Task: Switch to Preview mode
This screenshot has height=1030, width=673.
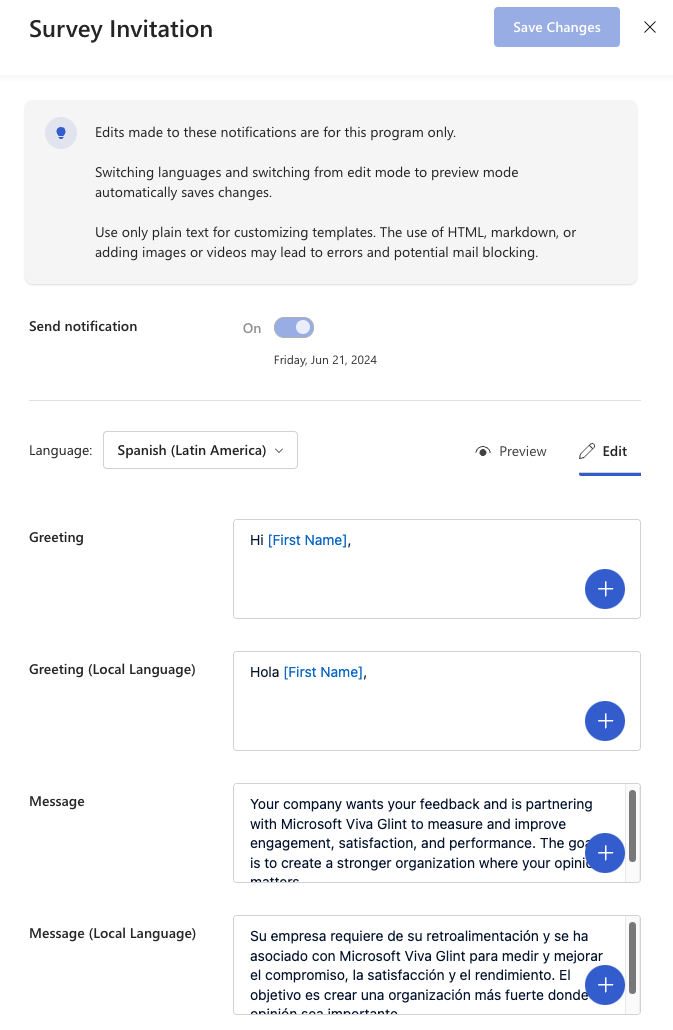Action: (511, 451)
